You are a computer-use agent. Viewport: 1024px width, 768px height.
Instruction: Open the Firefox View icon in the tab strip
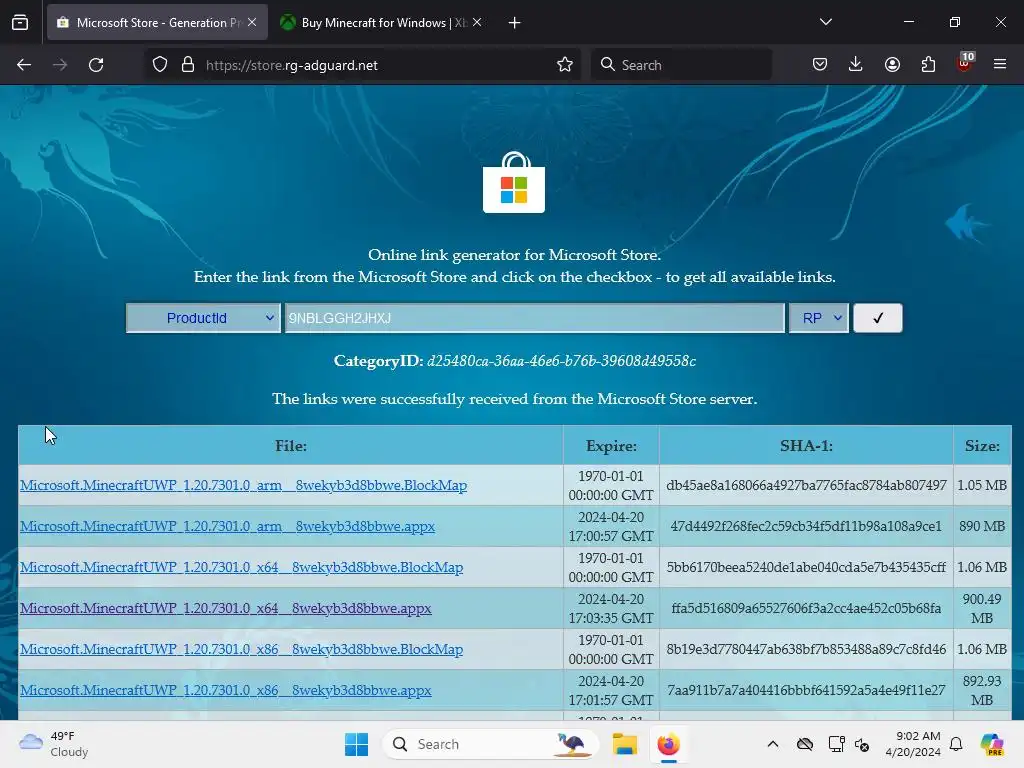pyautogui.click(x=20, y=22)
